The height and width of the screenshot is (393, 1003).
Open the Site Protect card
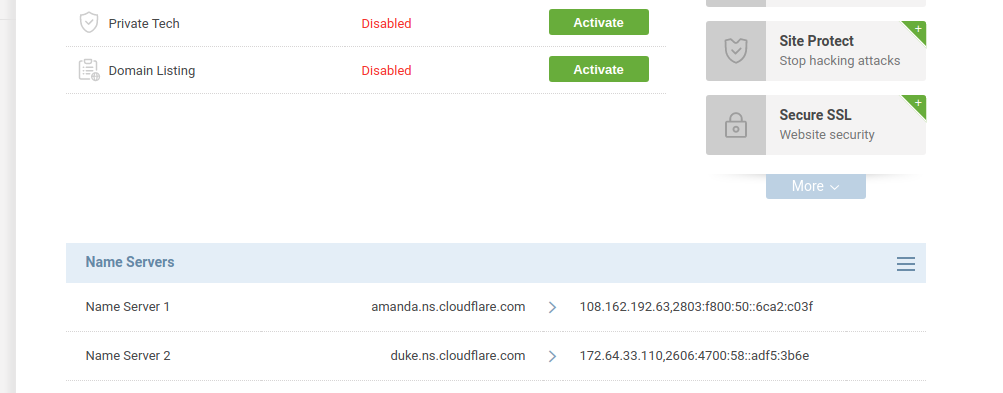816,51
